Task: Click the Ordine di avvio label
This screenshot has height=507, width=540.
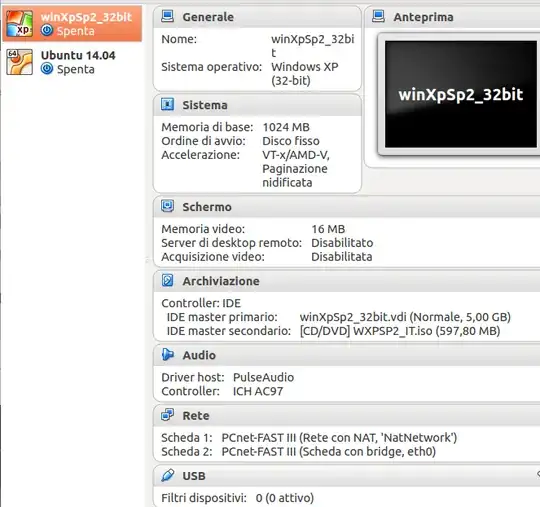Action: coord(204,141)
